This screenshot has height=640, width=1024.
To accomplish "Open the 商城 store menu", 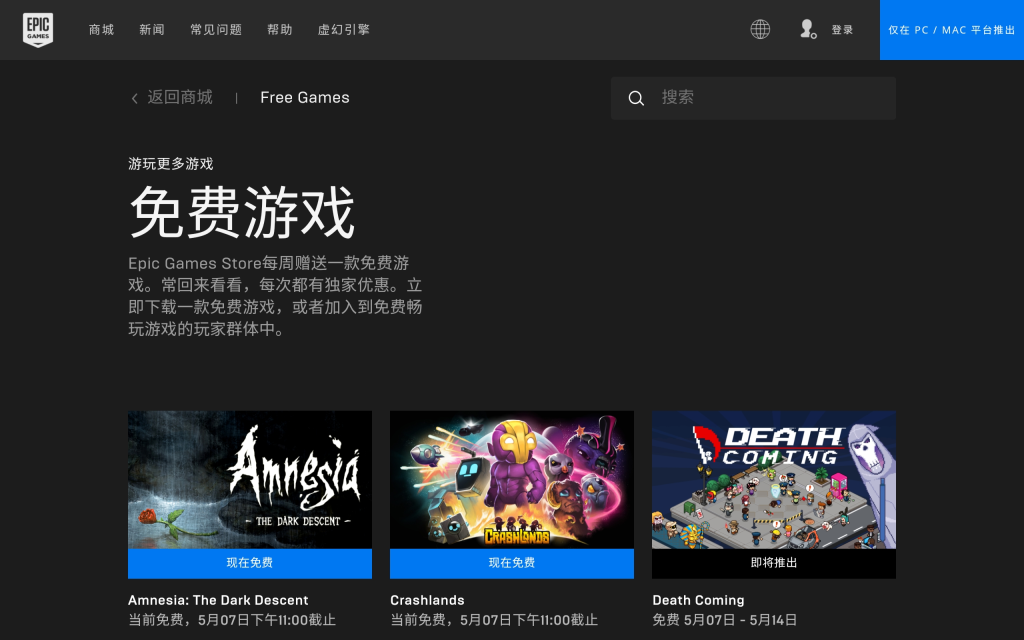I will click(101, 29).
